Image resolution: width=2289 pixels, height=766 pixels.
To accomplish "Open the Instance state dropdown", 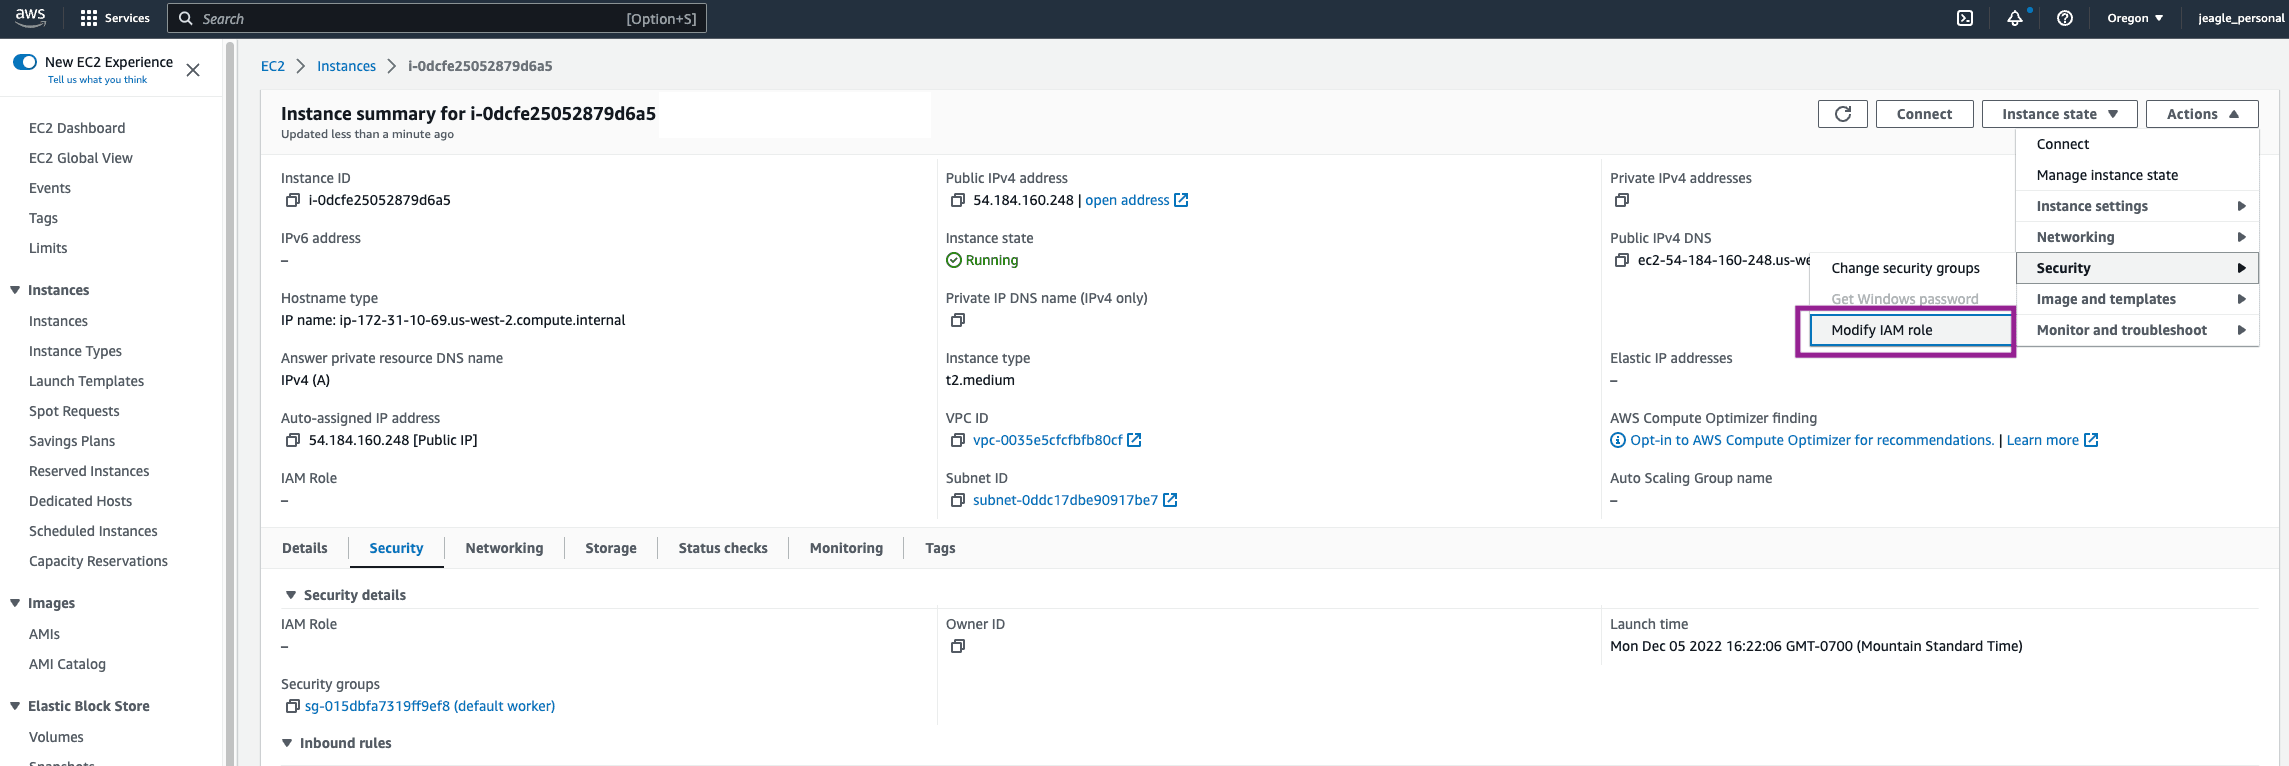I will [x=2059, y=114].
